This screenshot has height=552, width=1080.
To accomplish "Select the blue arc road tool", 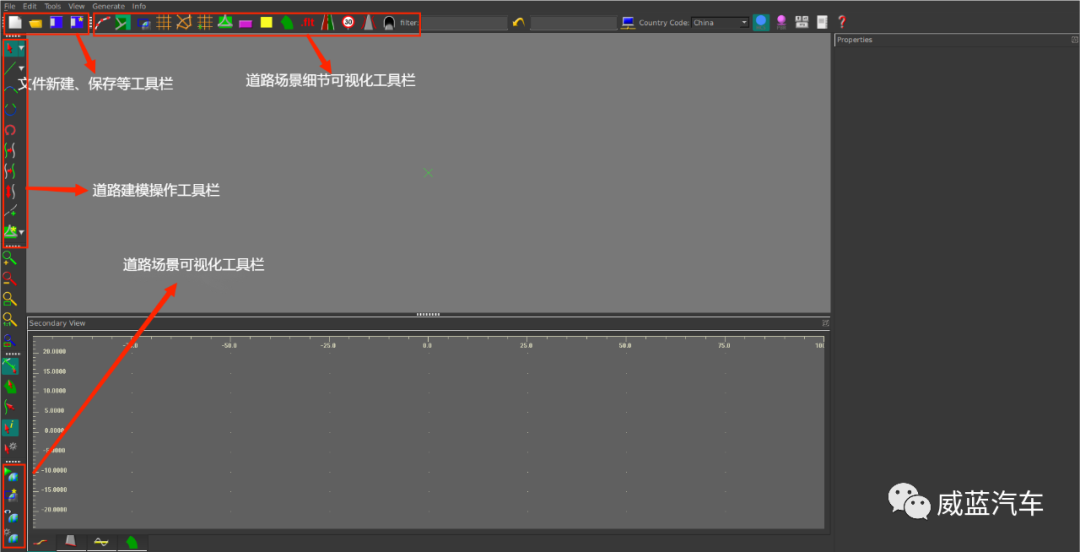I will coord(10,89).
